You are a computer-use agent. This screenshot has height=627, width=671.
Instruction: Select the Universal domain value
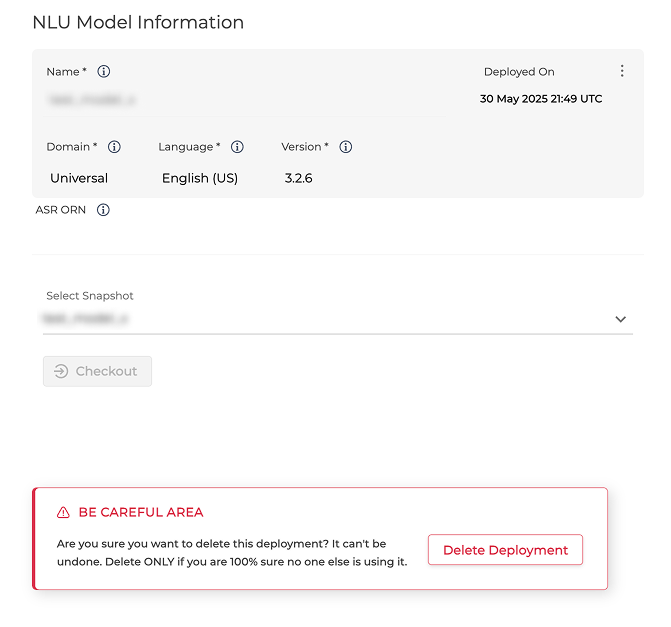[x=79, y=178]
